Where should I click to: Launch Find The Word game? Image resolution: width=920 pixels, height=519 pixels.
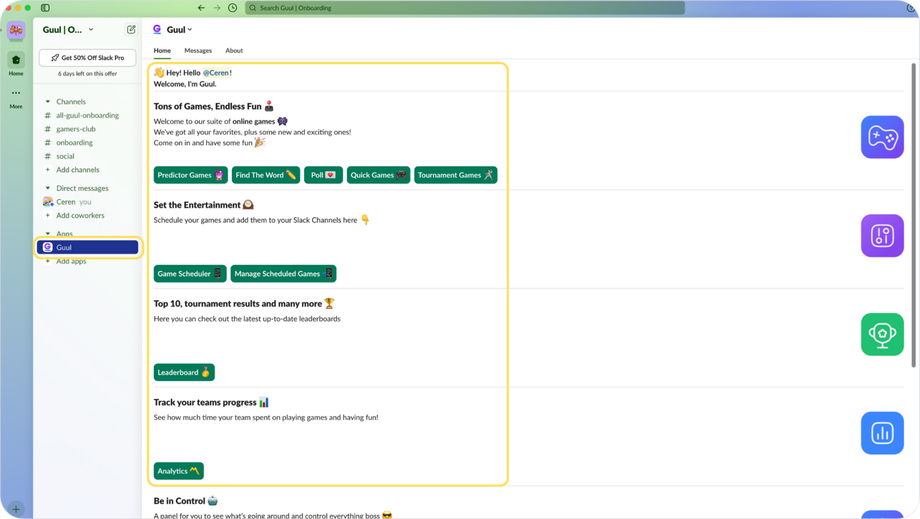click(x=266, y=175)
